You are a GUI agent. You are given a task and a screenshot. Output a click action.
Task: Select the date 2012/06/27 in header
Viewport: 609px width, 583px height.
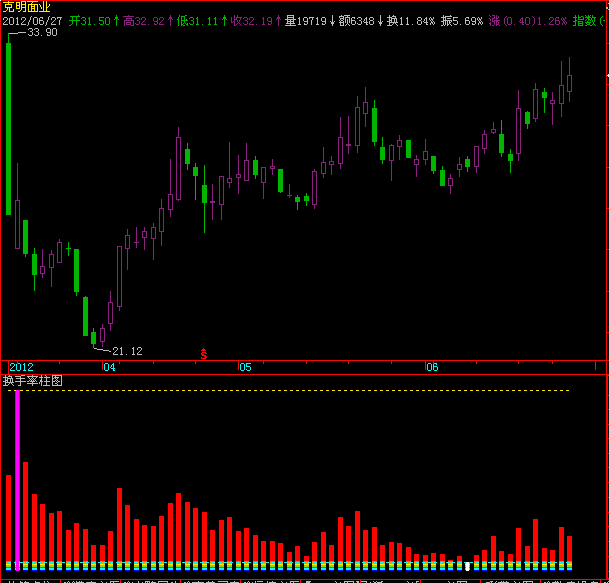pos(33,21)
